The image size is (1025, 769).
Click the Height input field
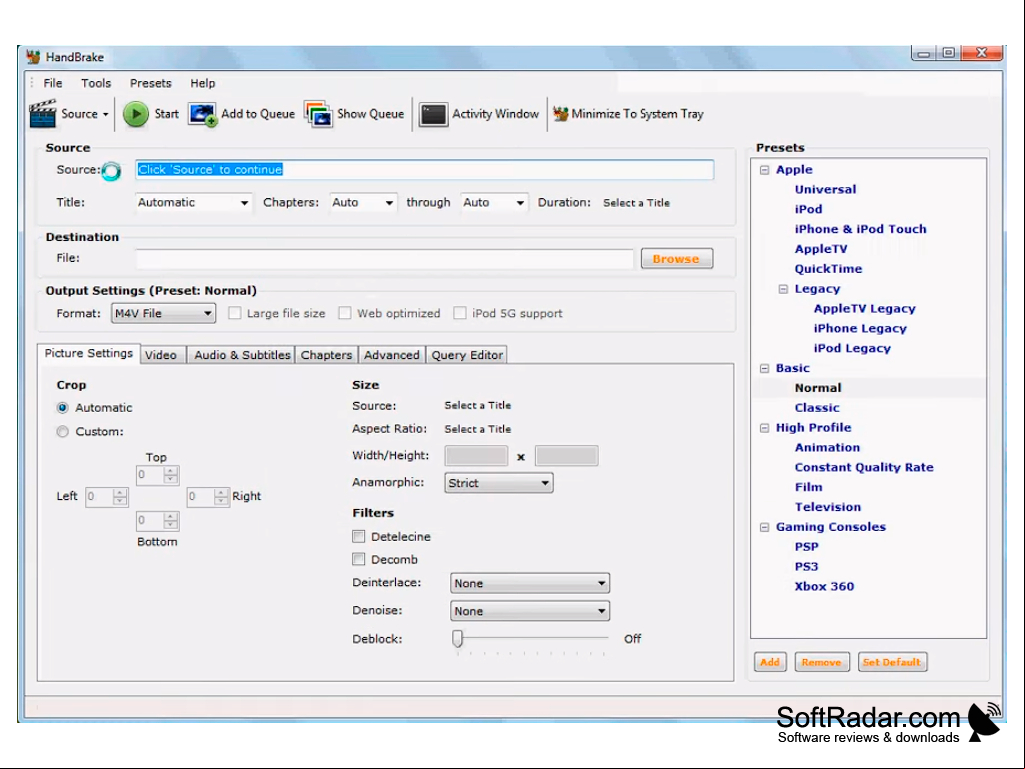click(x=566, y=456)
